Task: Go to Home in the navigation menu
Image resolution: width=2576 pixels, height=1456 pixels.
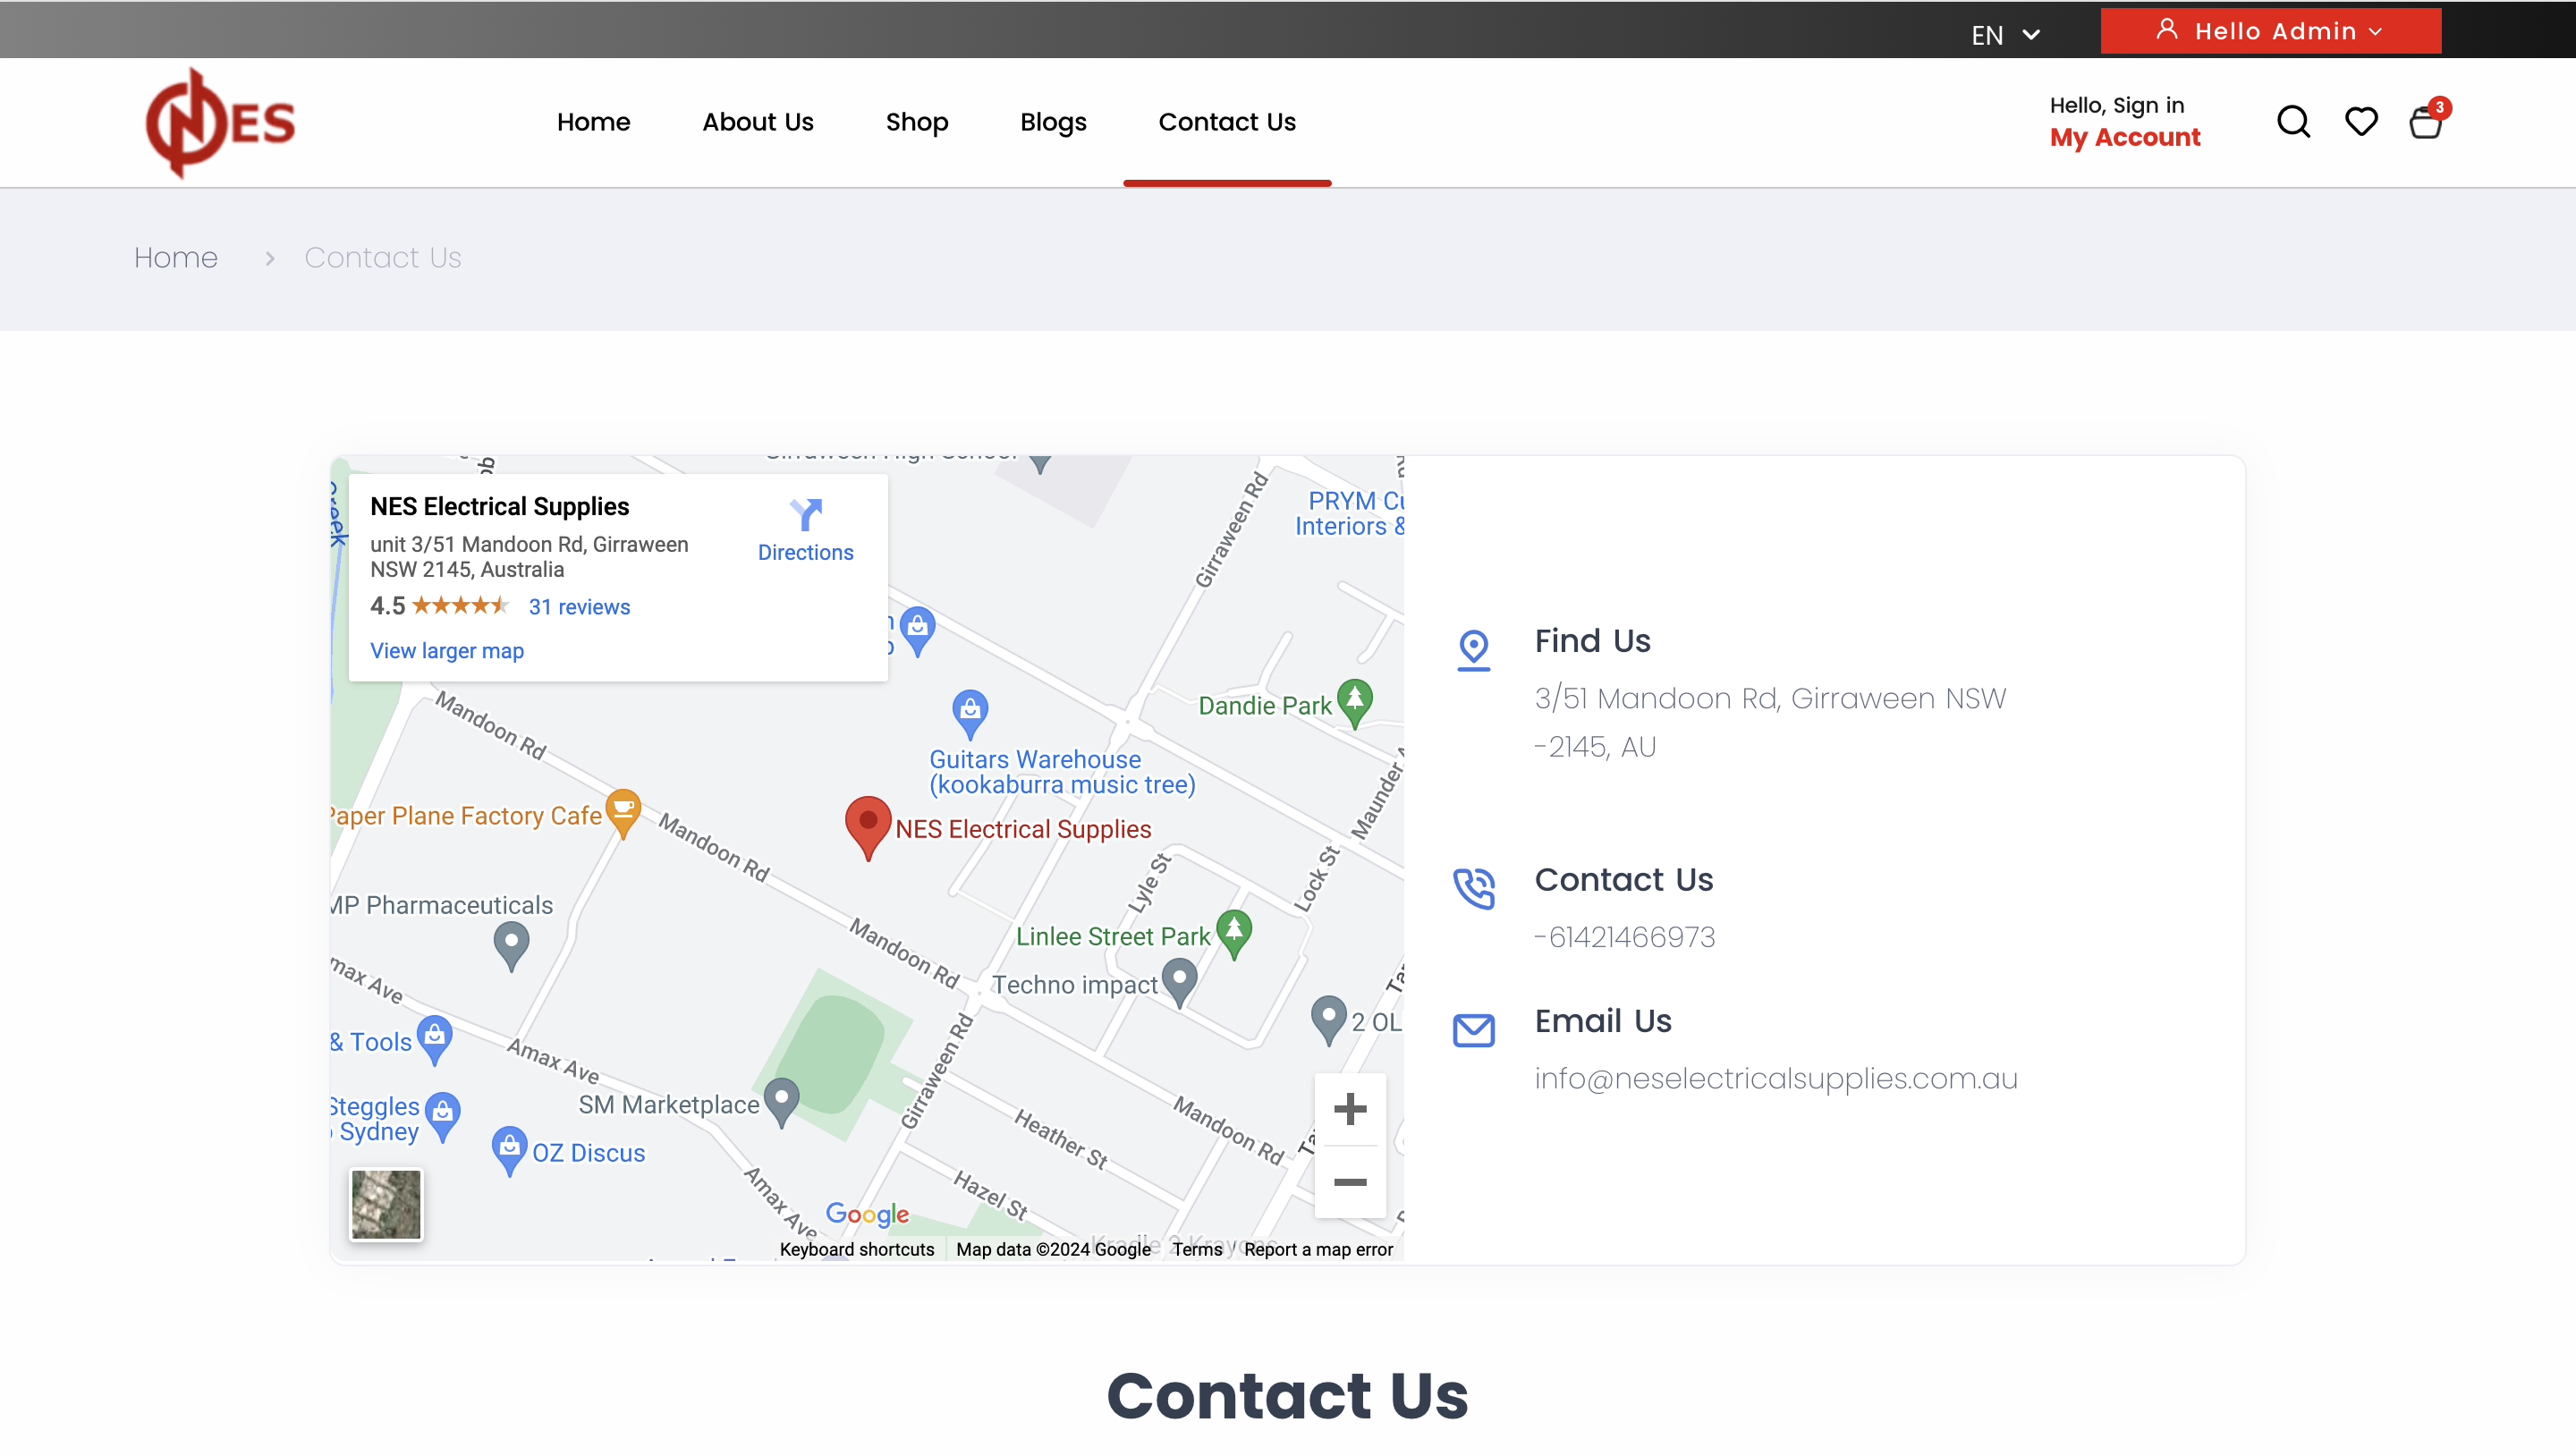Action: 593,122
